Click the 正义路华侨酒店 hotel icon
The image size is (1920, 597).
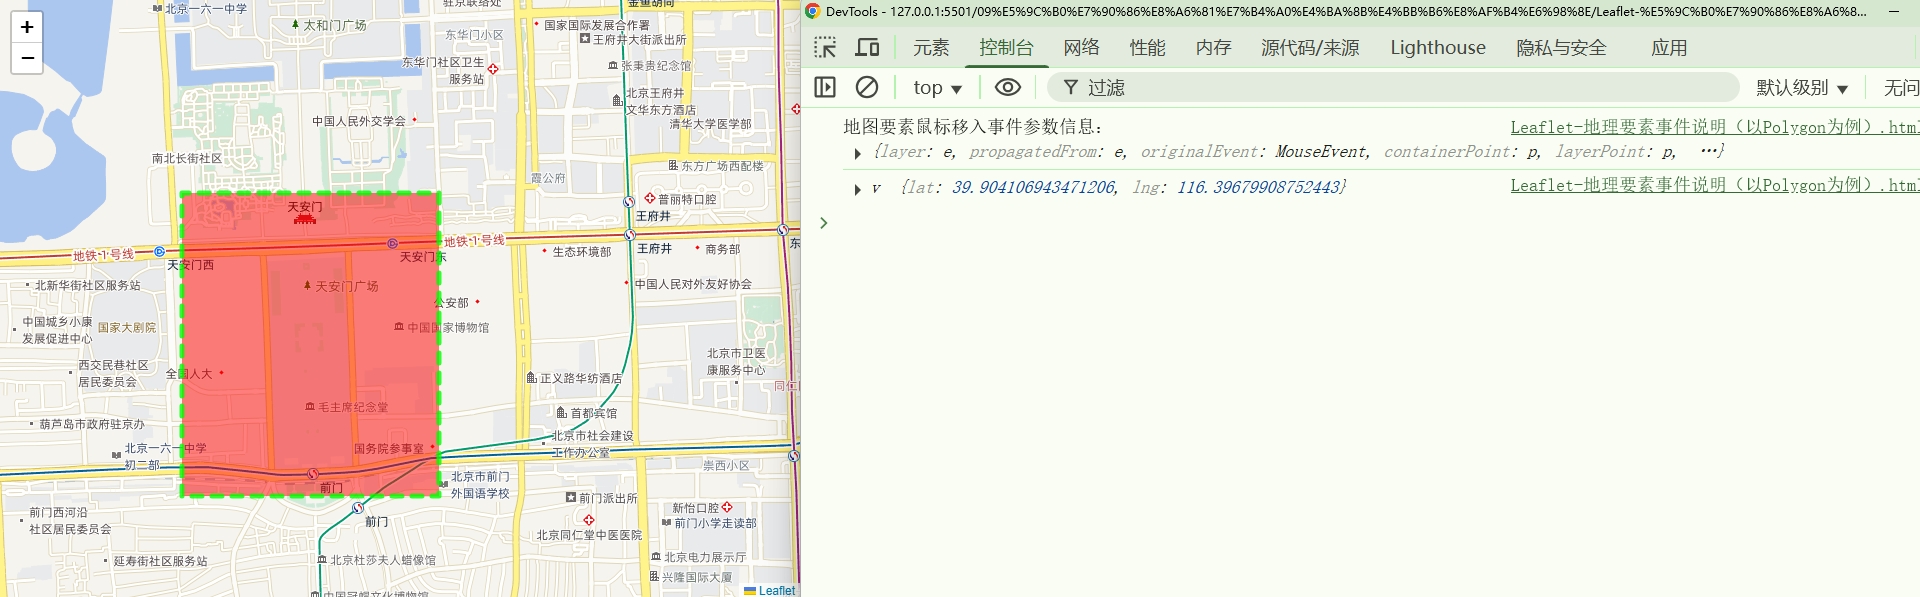(x=532, y=378)
